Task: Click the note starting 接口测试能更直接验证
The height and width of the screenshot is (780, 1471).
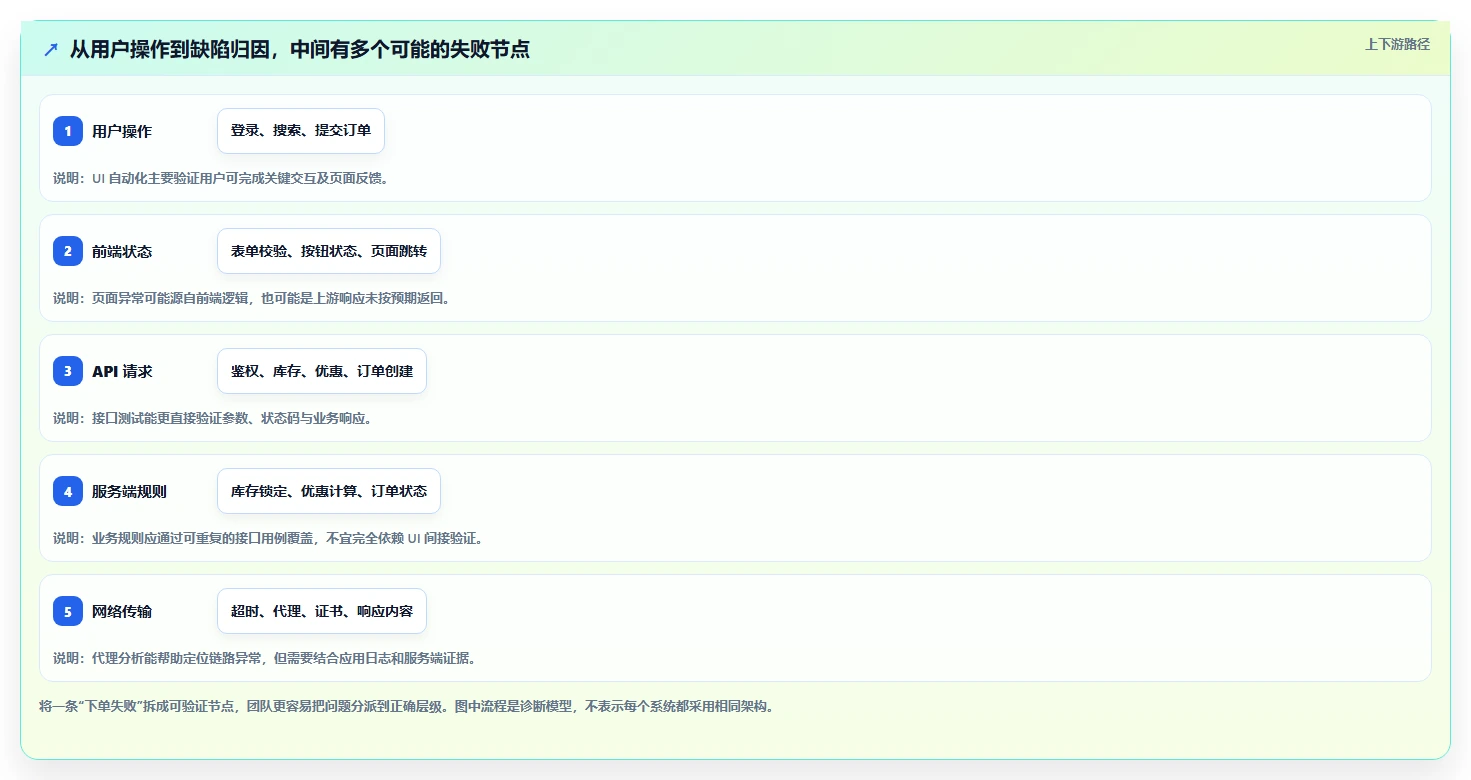Action: point(213,418)
